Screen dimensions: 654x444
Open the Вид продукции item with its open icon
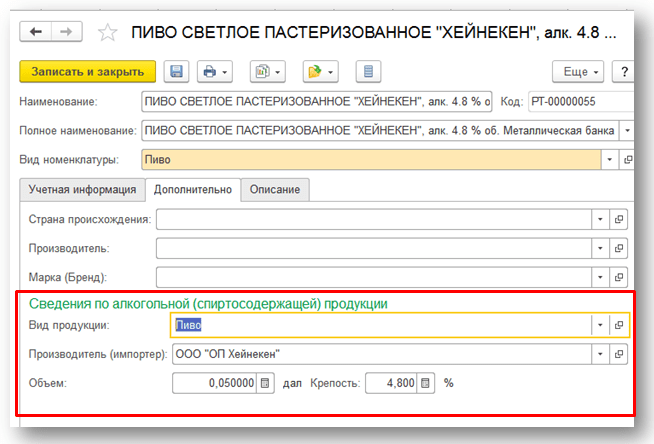pos(619,325)
